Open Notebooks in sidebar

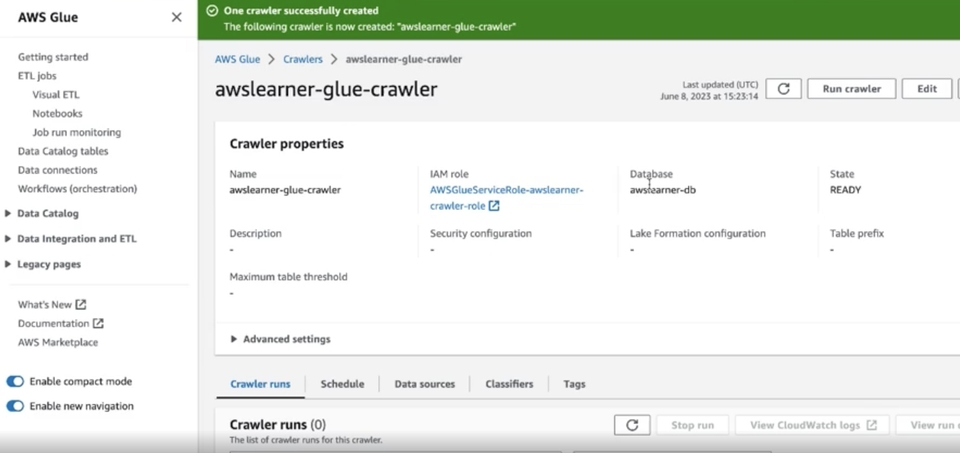coord(58,113)
